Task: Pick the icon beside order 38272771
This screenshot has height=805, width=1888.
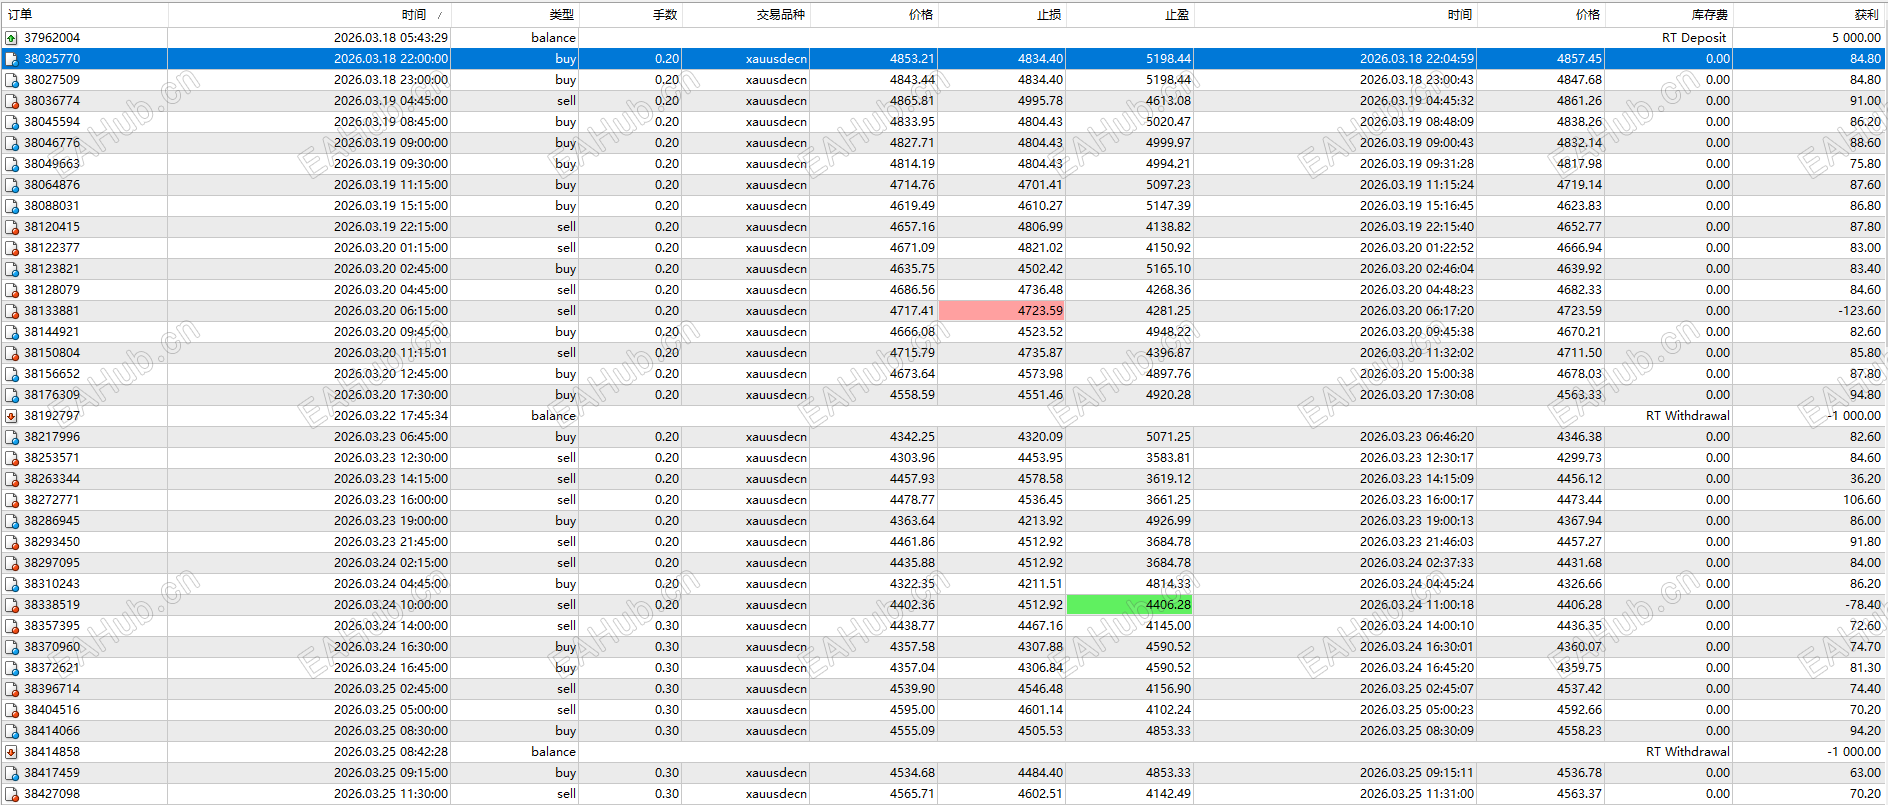Action: click(x=11, y=500)
